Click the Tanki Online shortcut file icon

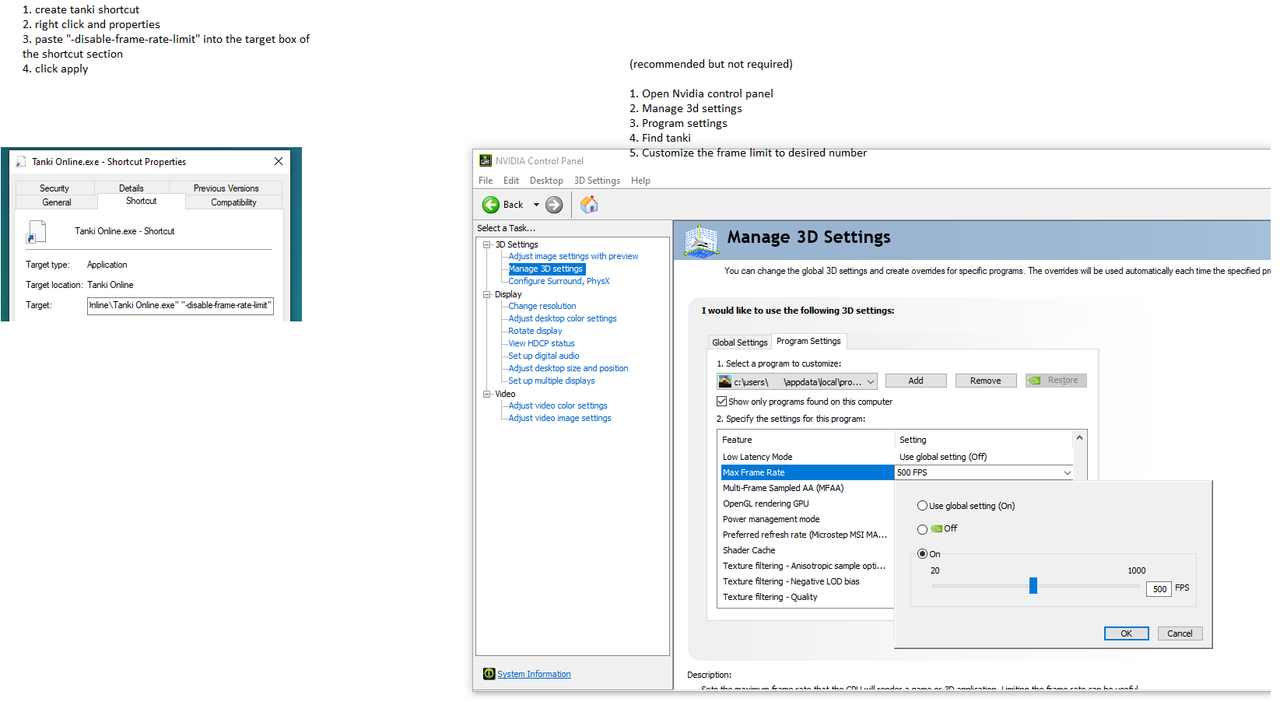click(x=36, y=232)
